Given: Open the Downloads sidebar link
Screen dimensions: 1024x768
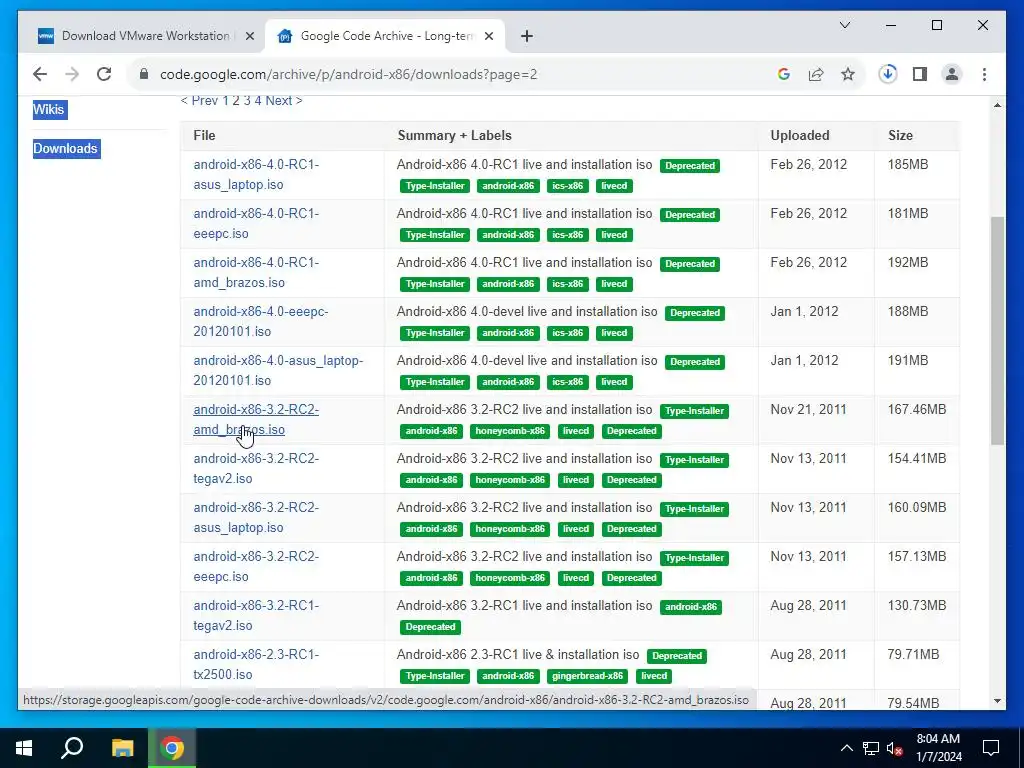Looking at the screenshot, I should point(66,148).
